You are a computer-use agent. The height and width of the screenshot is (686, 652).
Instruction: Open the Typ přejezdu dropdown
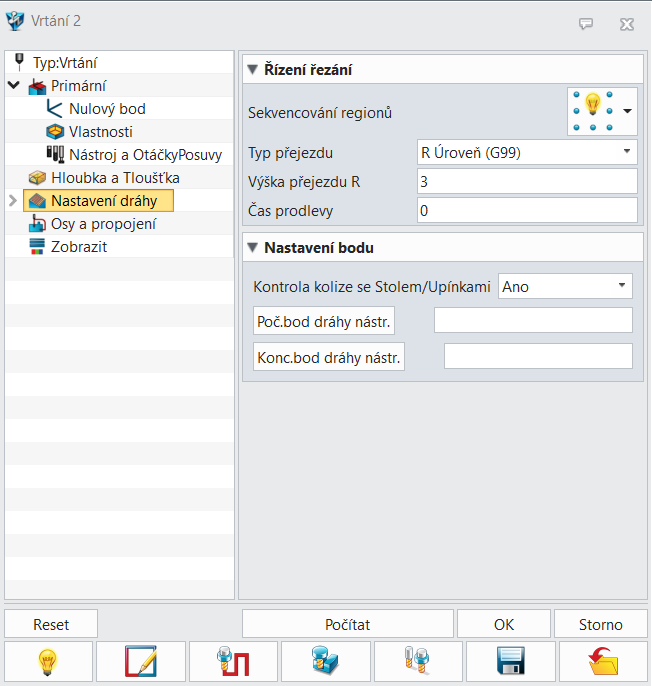tap(527, 152)
